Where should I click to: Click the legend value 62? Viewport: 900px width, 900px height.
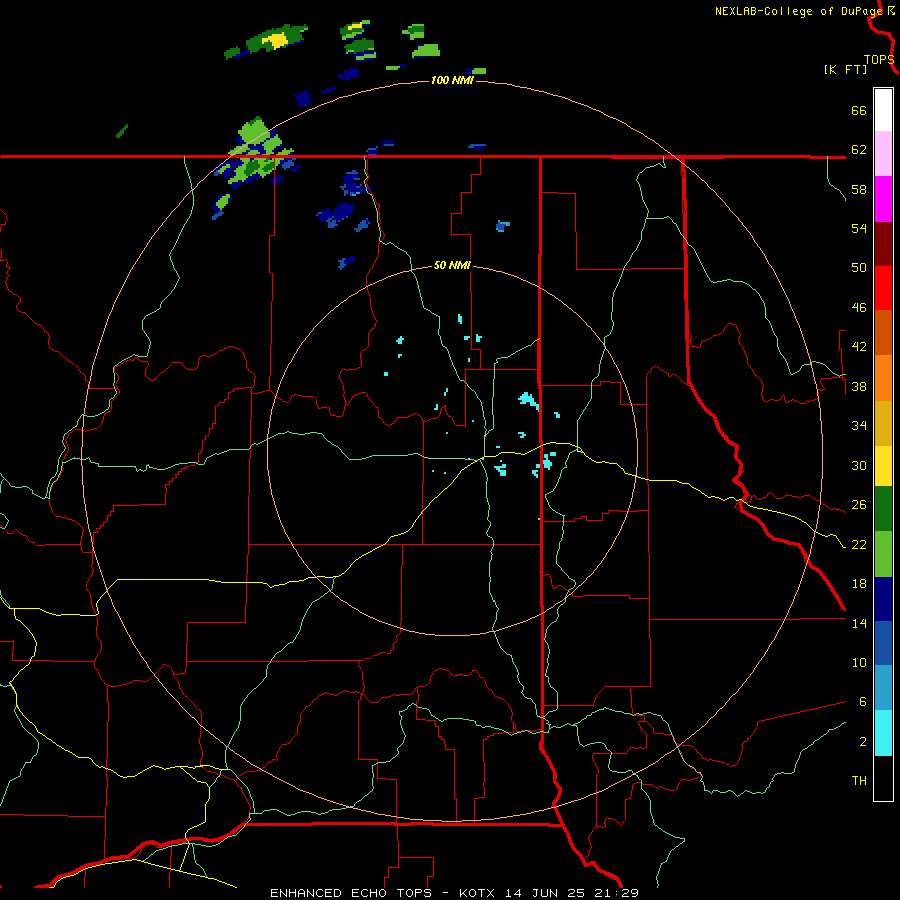859,150
